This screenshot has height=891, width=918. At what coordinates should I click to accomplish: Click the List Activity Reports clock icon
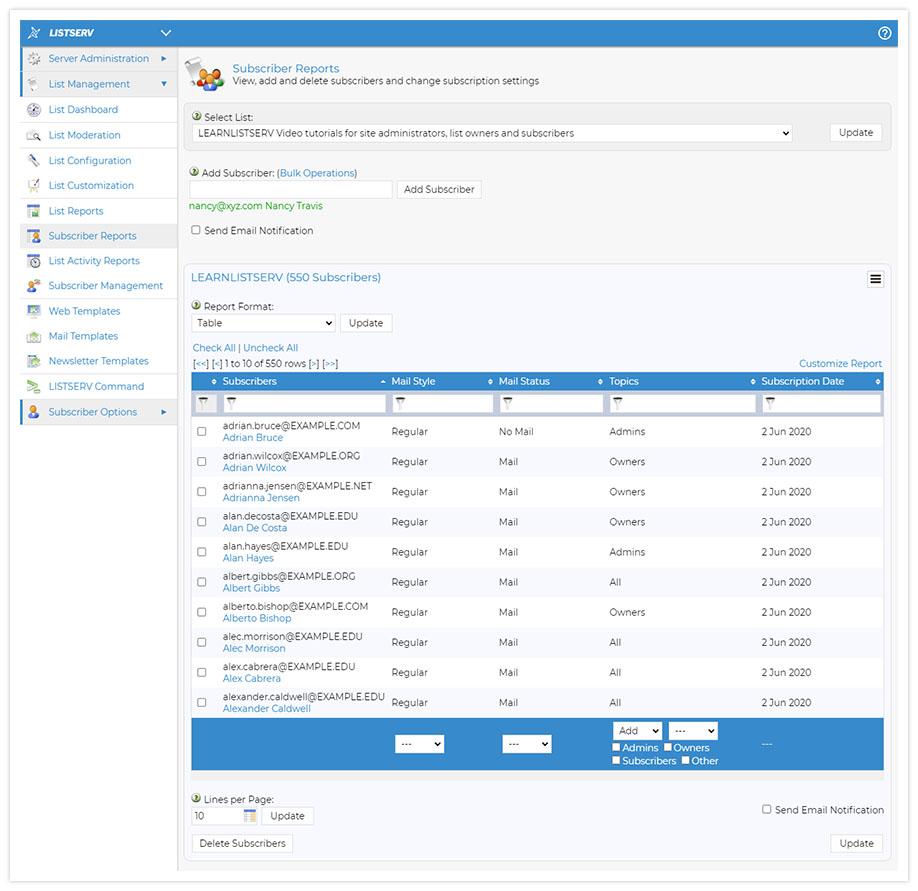(x=34, y=261)
